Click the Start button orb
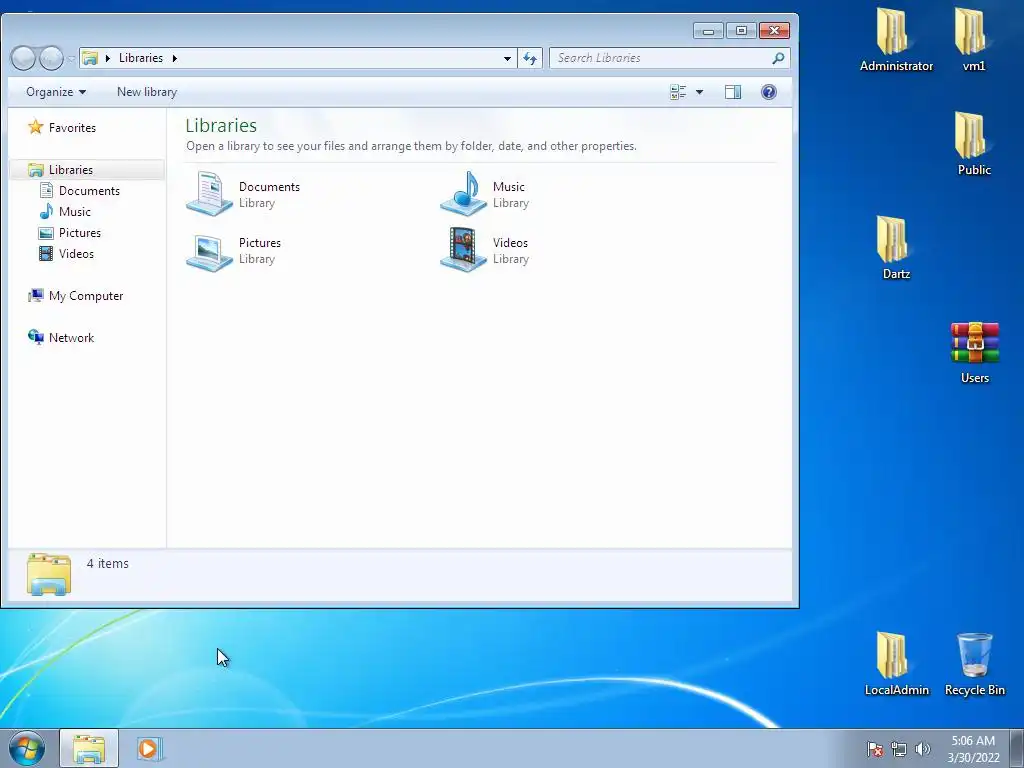Image resolution: width=1024 pixels, height=768 pixels. [27, 748]
